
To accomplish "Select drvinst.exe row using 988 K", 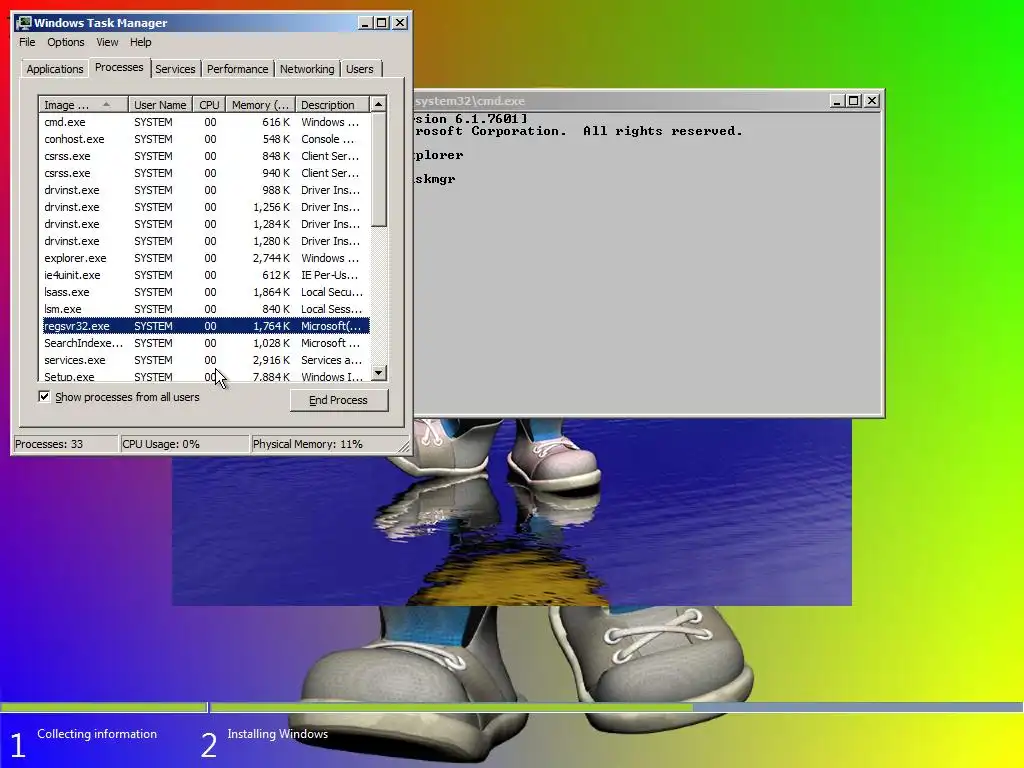I will click(206, 190).
